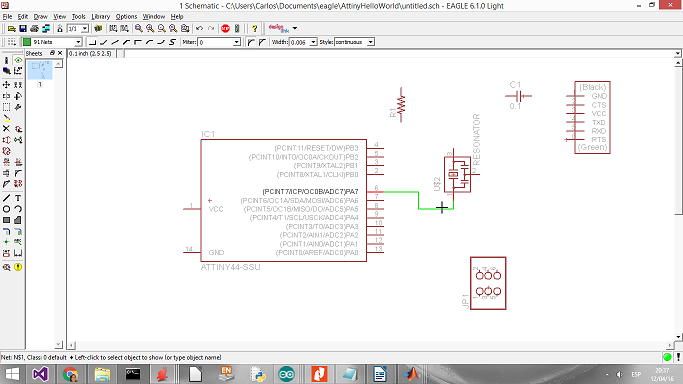Select the sheet 1 thumbnail
The width and height of the screenshot is (683, 384).
pyautogui.click(x=40, y=70)
